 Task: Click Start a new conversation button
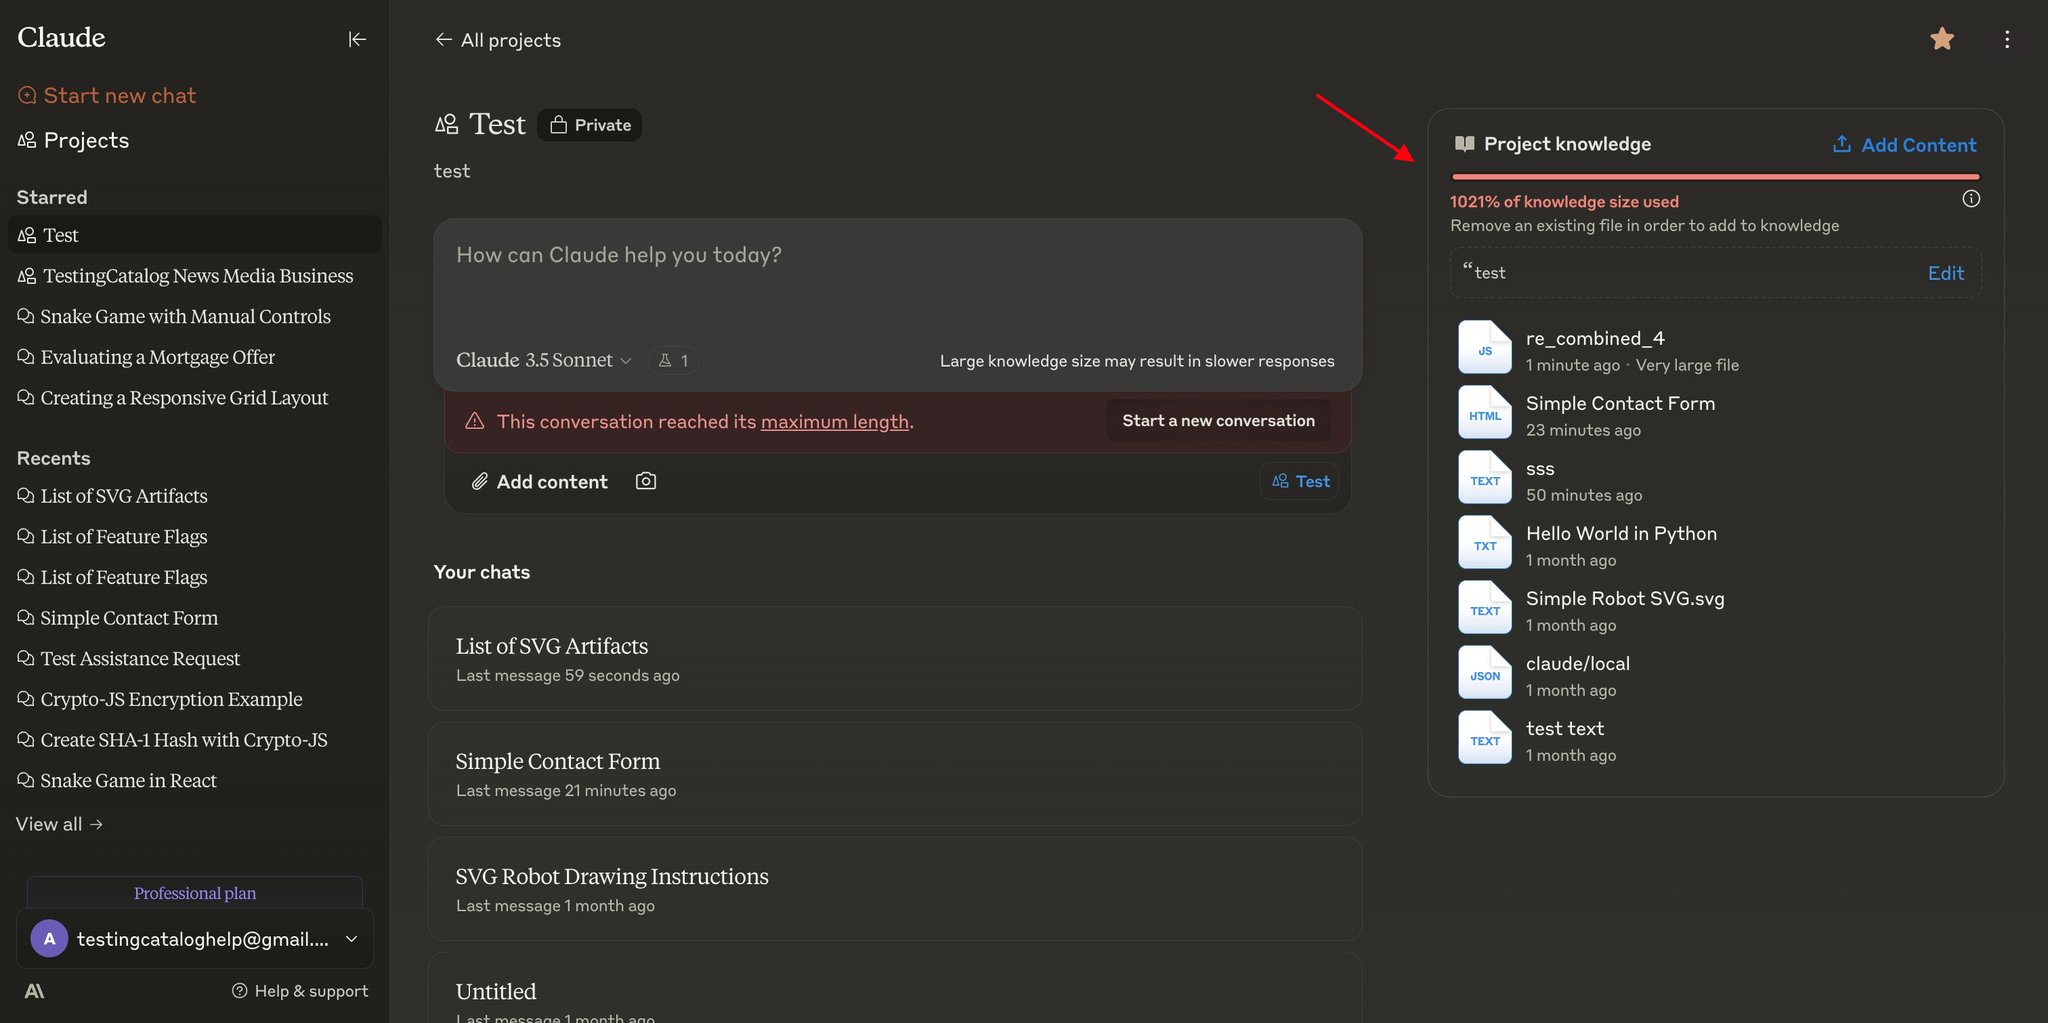pos(1218,421)
